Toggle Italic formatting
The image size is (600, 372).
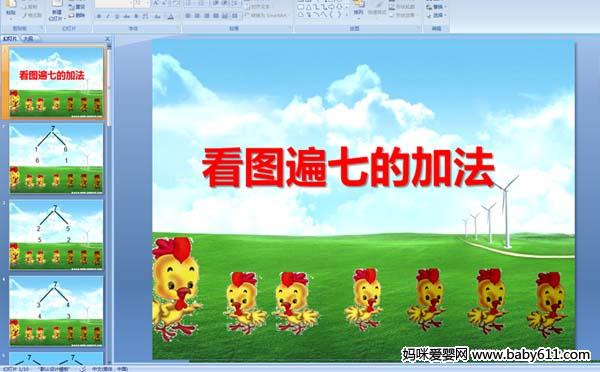point(108,16)
